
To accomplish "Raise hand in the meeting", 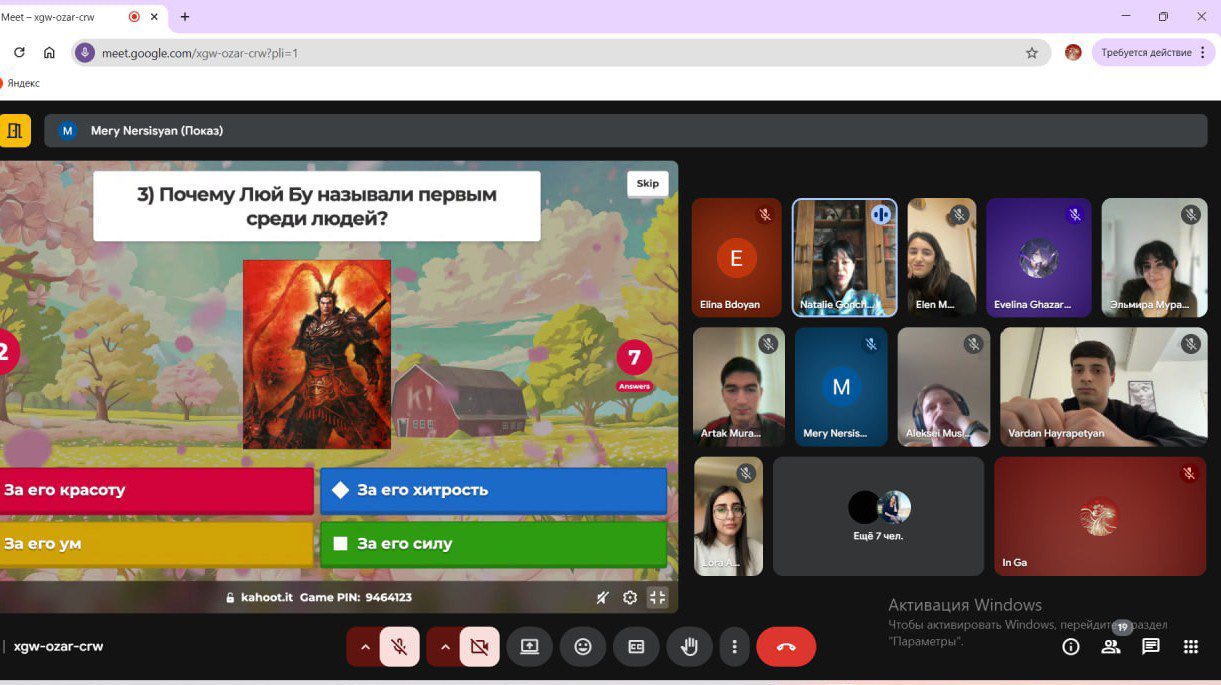I will coord(689,647).
